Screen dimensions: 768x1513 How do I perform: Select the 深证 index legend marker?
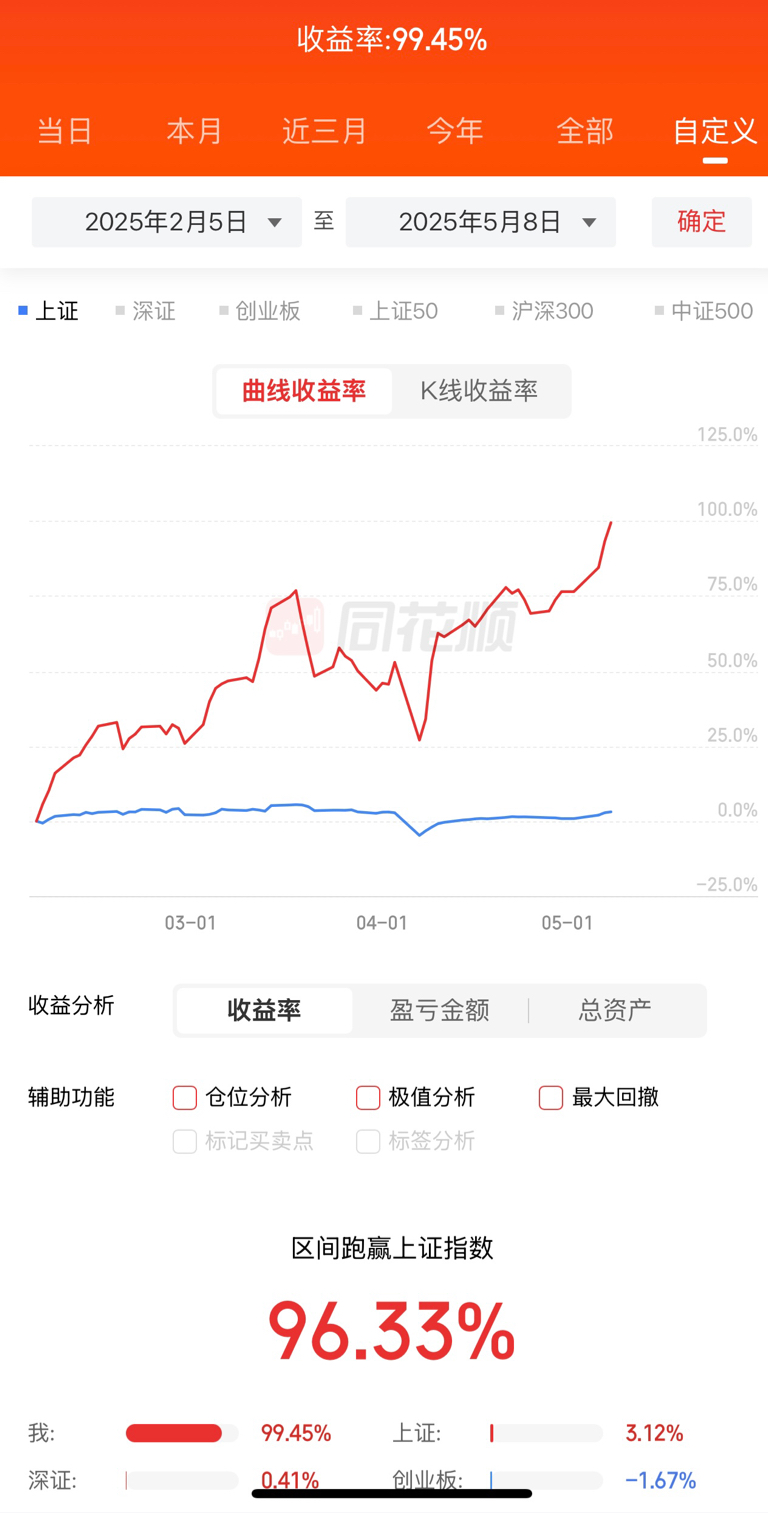(145, 311)
